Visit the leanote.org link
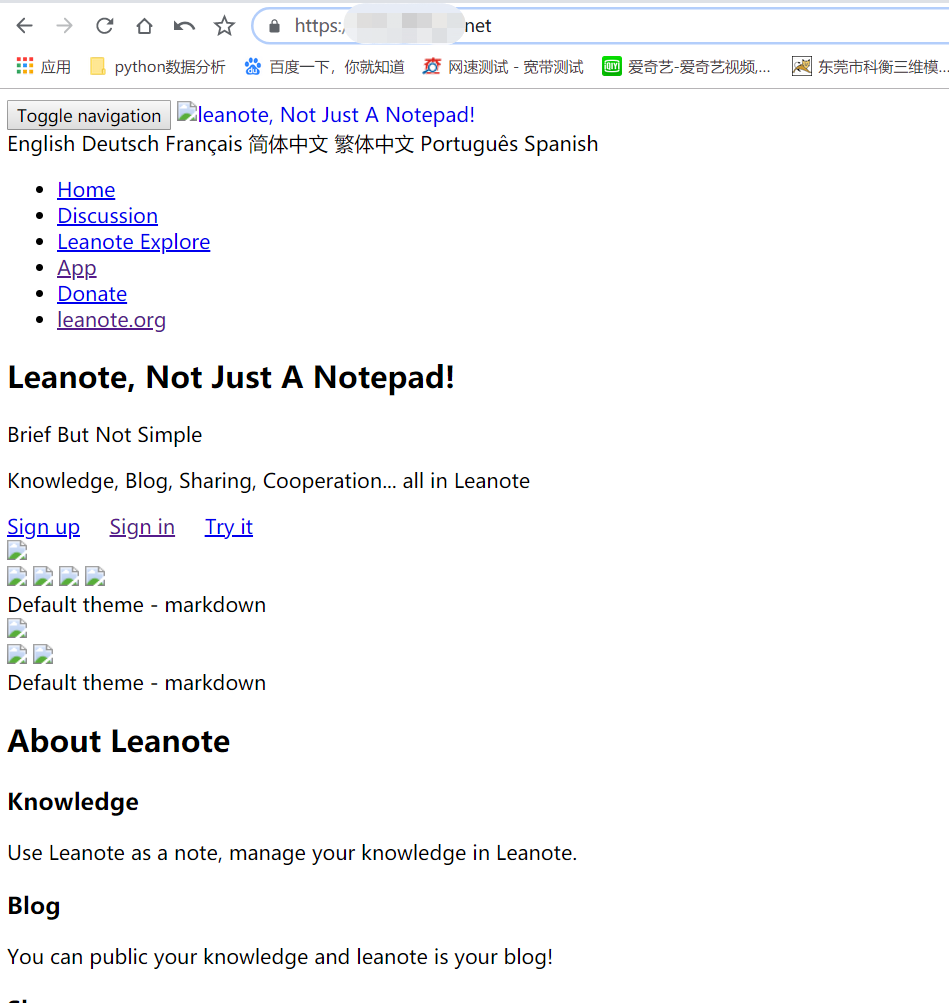Screen dimensions: 949x1003 tap(111, 320)
